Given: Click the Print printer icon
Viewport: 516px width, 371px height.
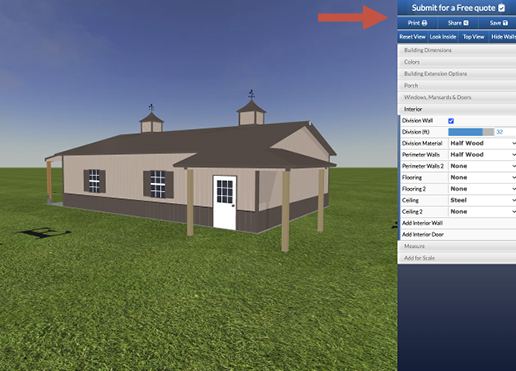Looking at the screenshot, I should pos(424,23).
